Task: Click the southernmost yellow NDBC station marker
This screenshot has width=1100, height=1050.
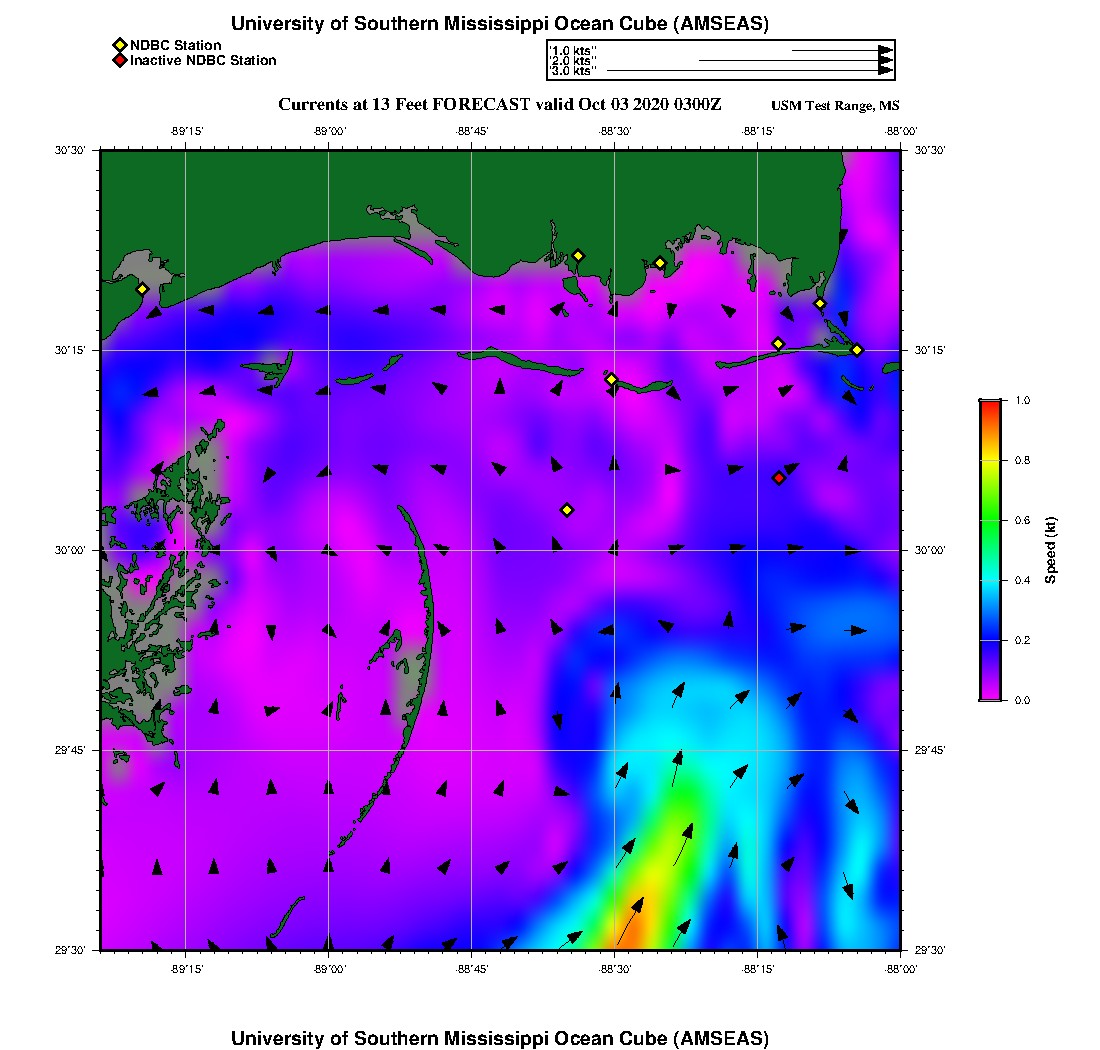Action: click(x=567, y=510)
